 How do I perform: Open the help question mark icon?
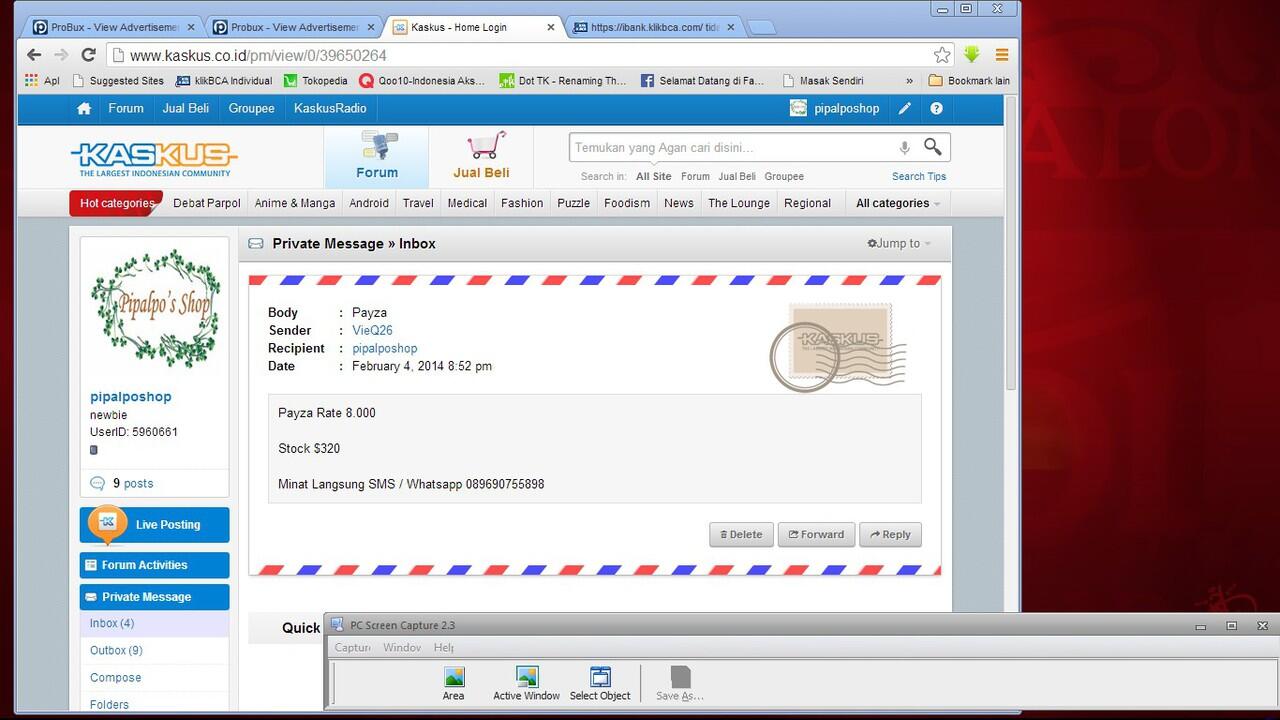936,109
